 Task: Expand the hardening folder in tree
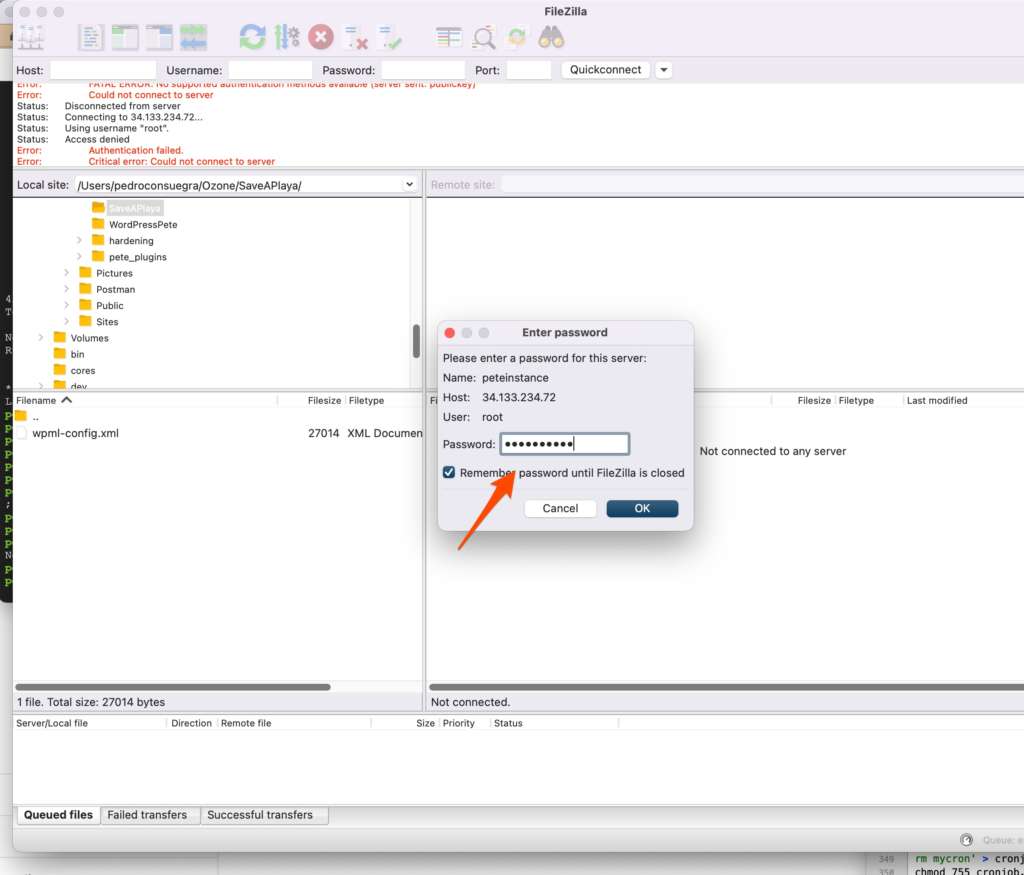[80, 241]
